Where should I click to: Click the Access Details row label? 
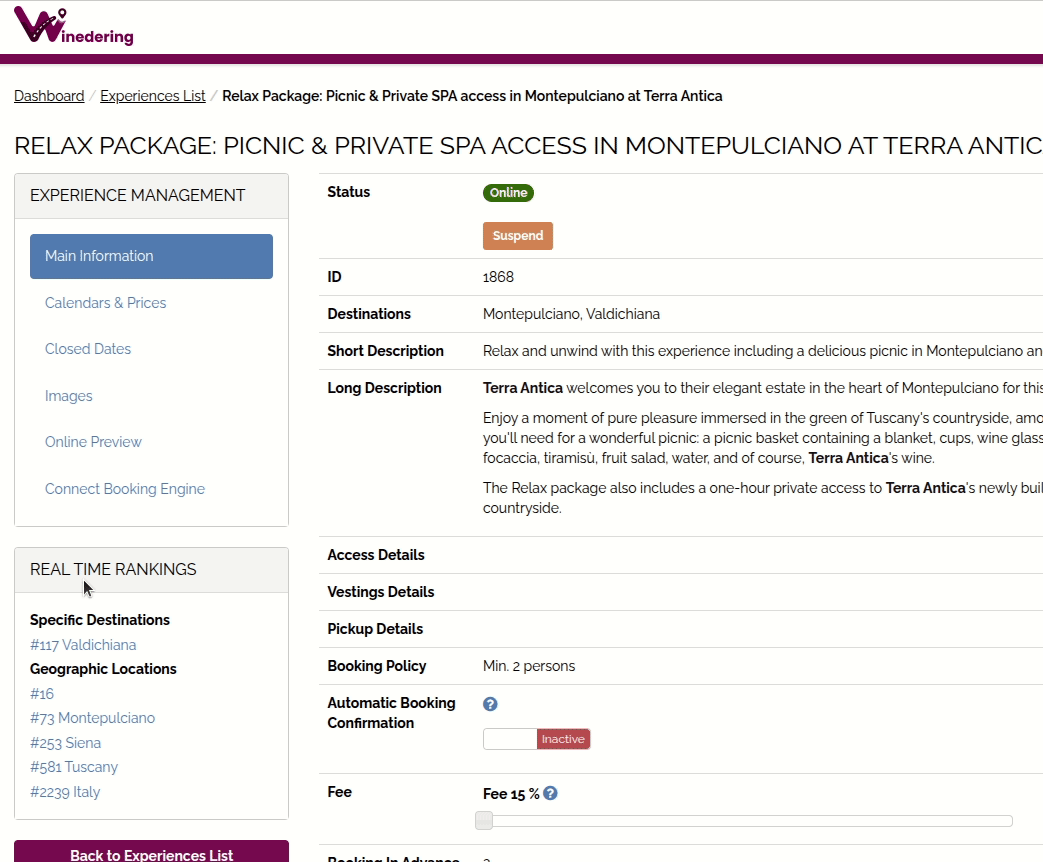pos(376,555)
